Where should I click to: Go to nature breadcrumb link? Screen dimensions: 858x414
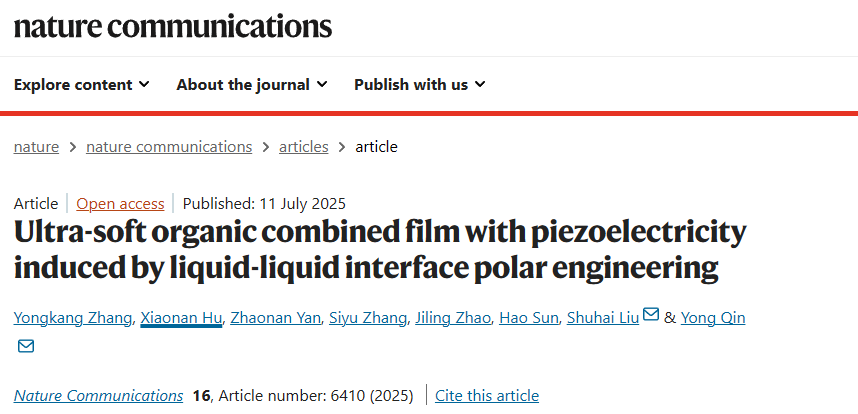click(x=36, y=146)
